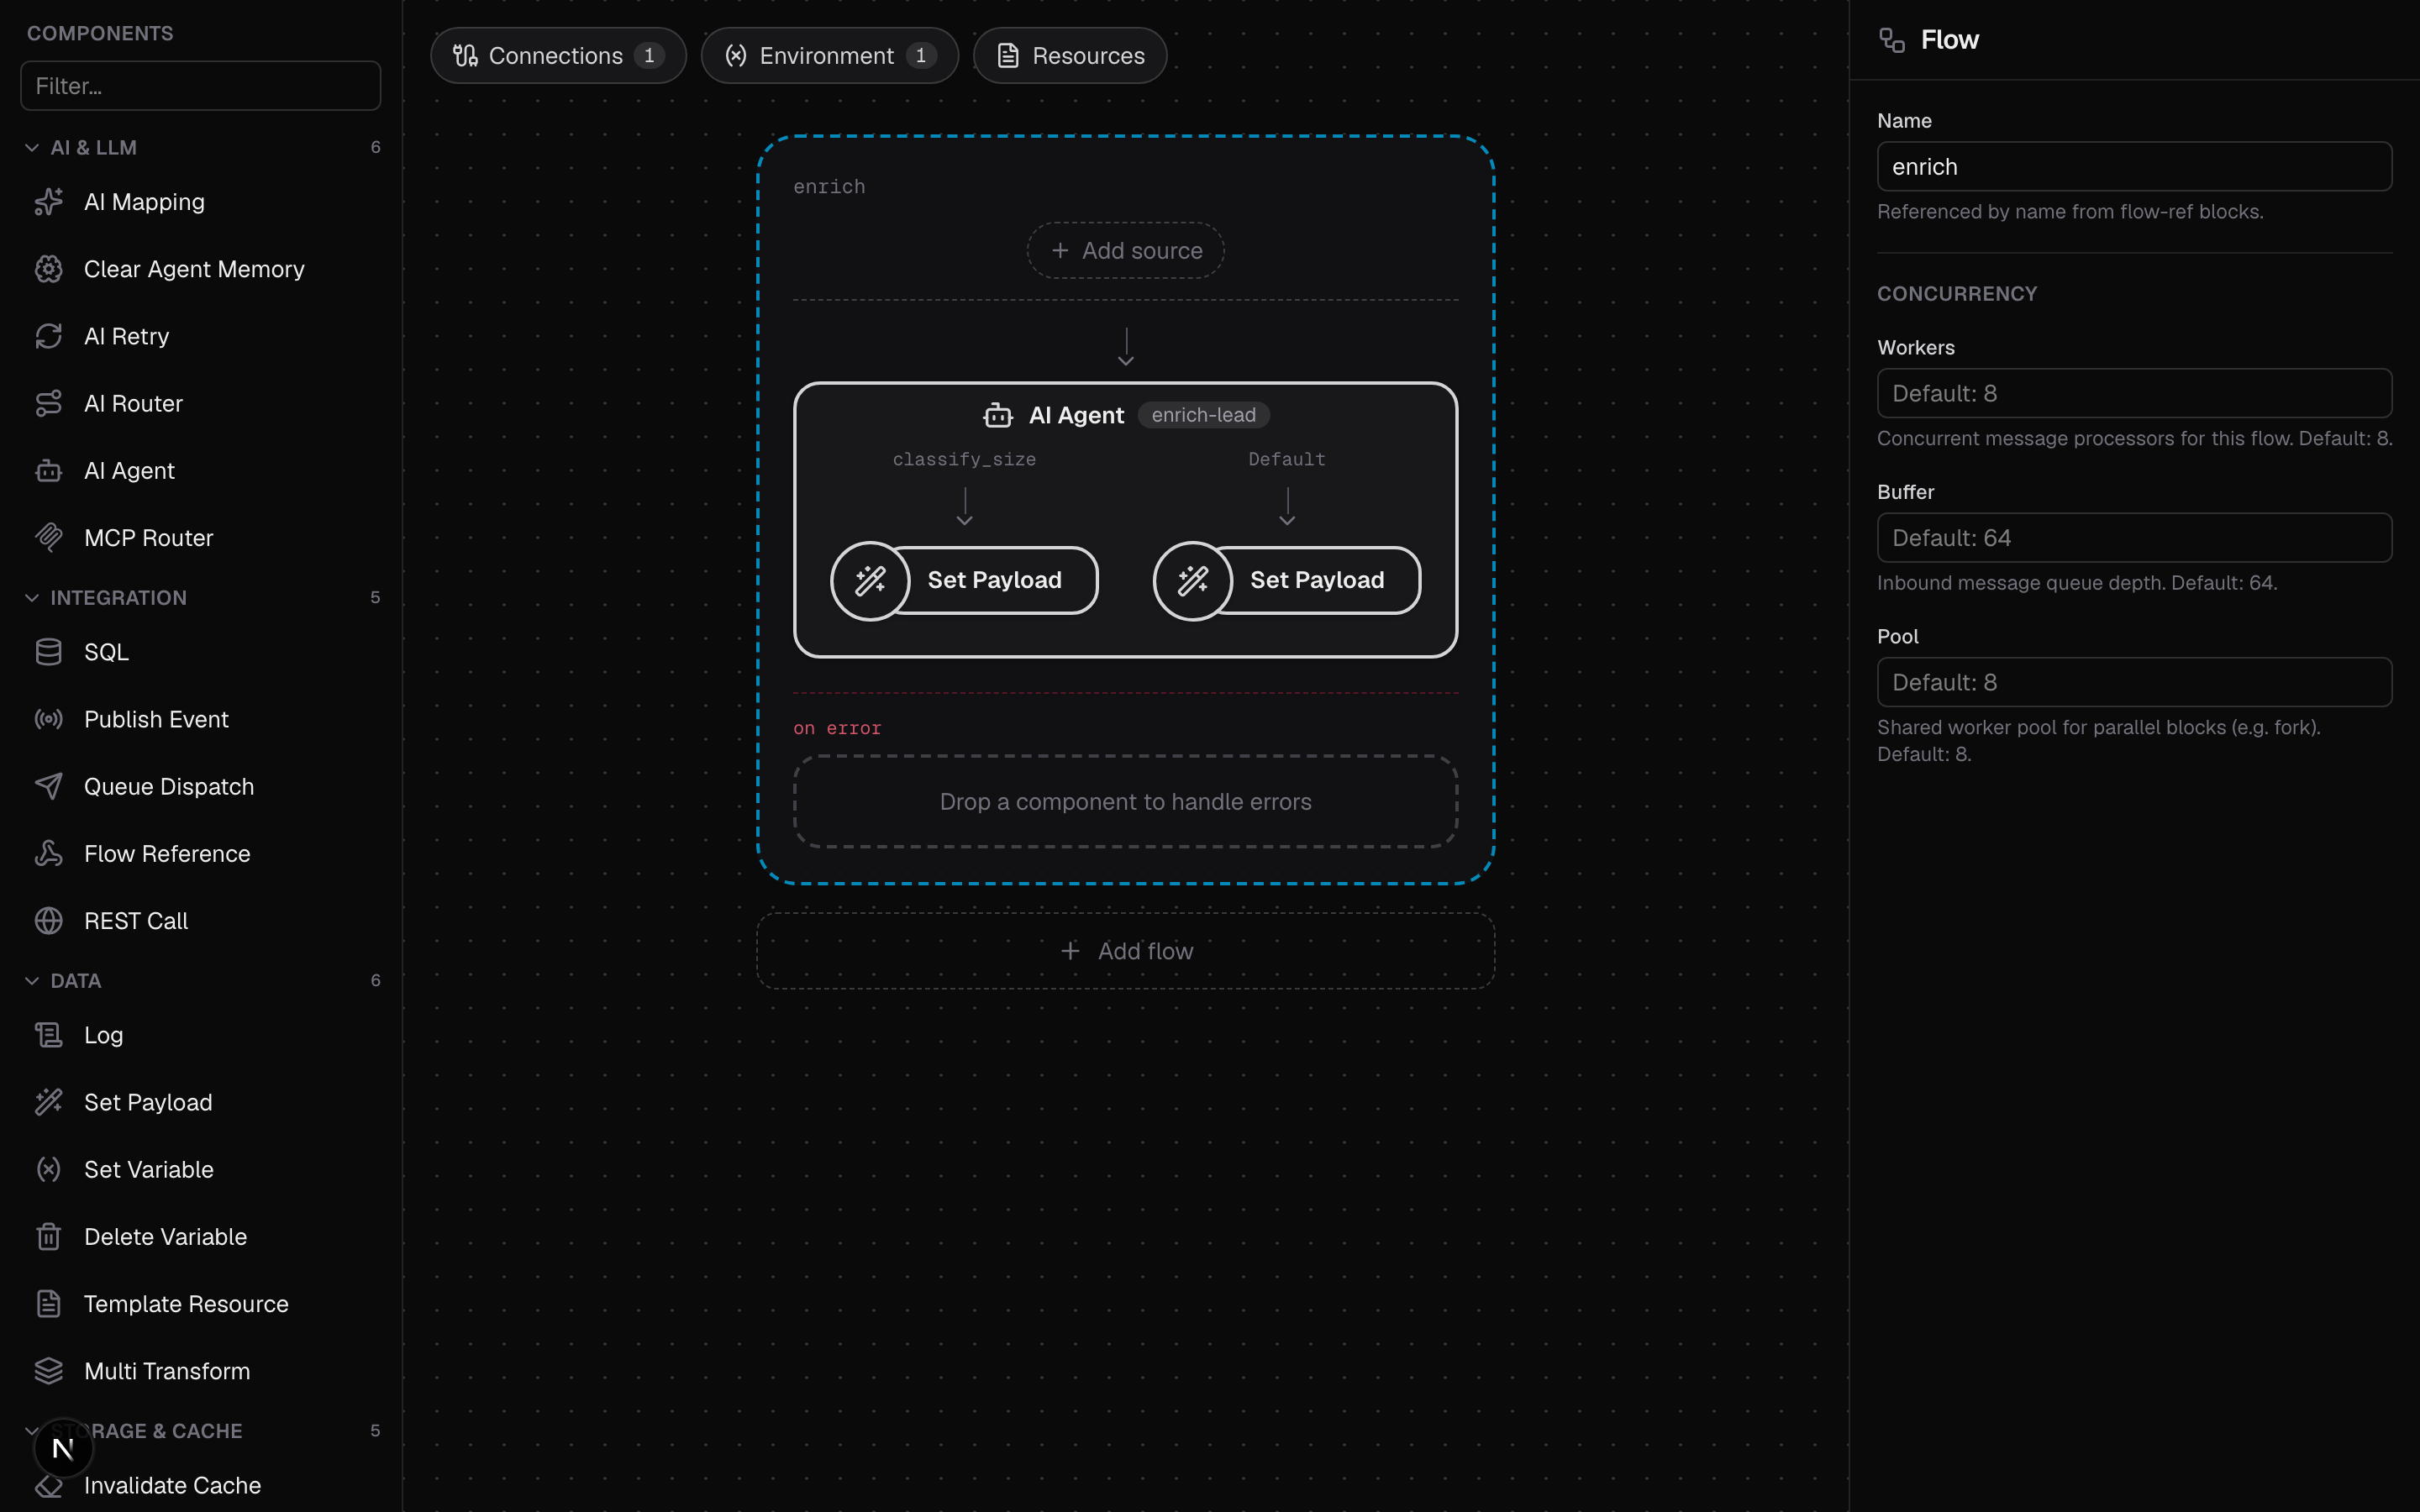2420x1512 pixels.
Task: Click the AI Retry refresh icon
Action: click(x=48, y=336)
